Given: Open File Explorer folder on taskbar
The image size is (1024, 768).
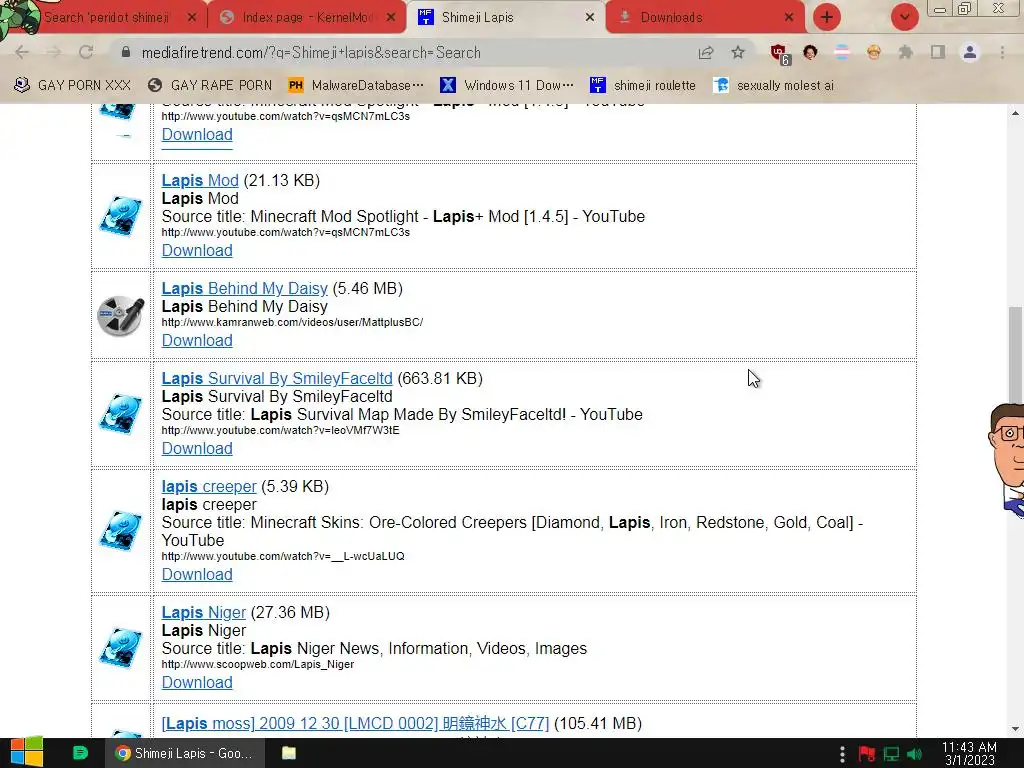Looking at the screenshot, I should 289,753.
